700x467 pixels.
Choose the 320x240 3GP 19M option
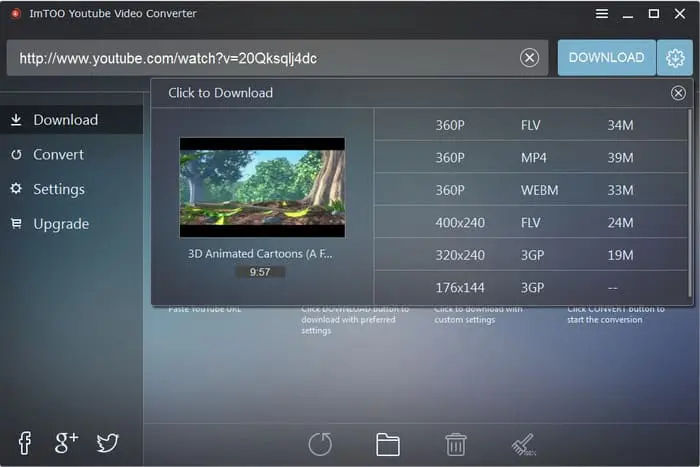click(x=531, y=255)
